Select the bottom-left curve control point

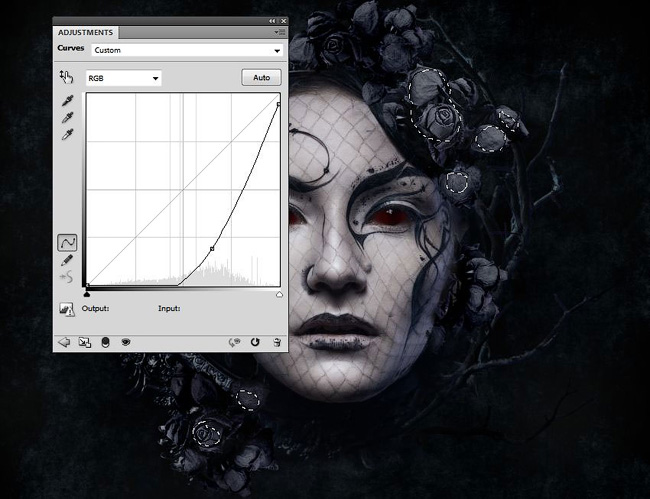click(87, 285)
